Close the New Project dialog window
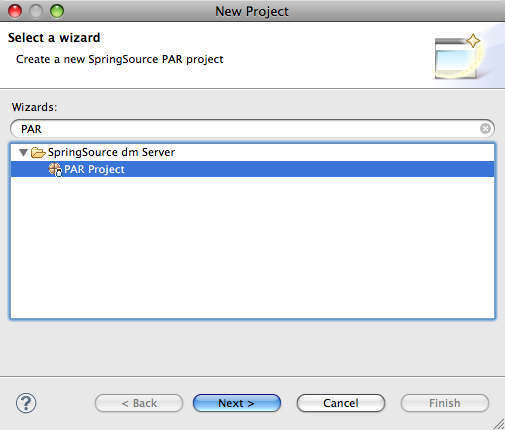505x430 pixels. click(x=15, y=11)
